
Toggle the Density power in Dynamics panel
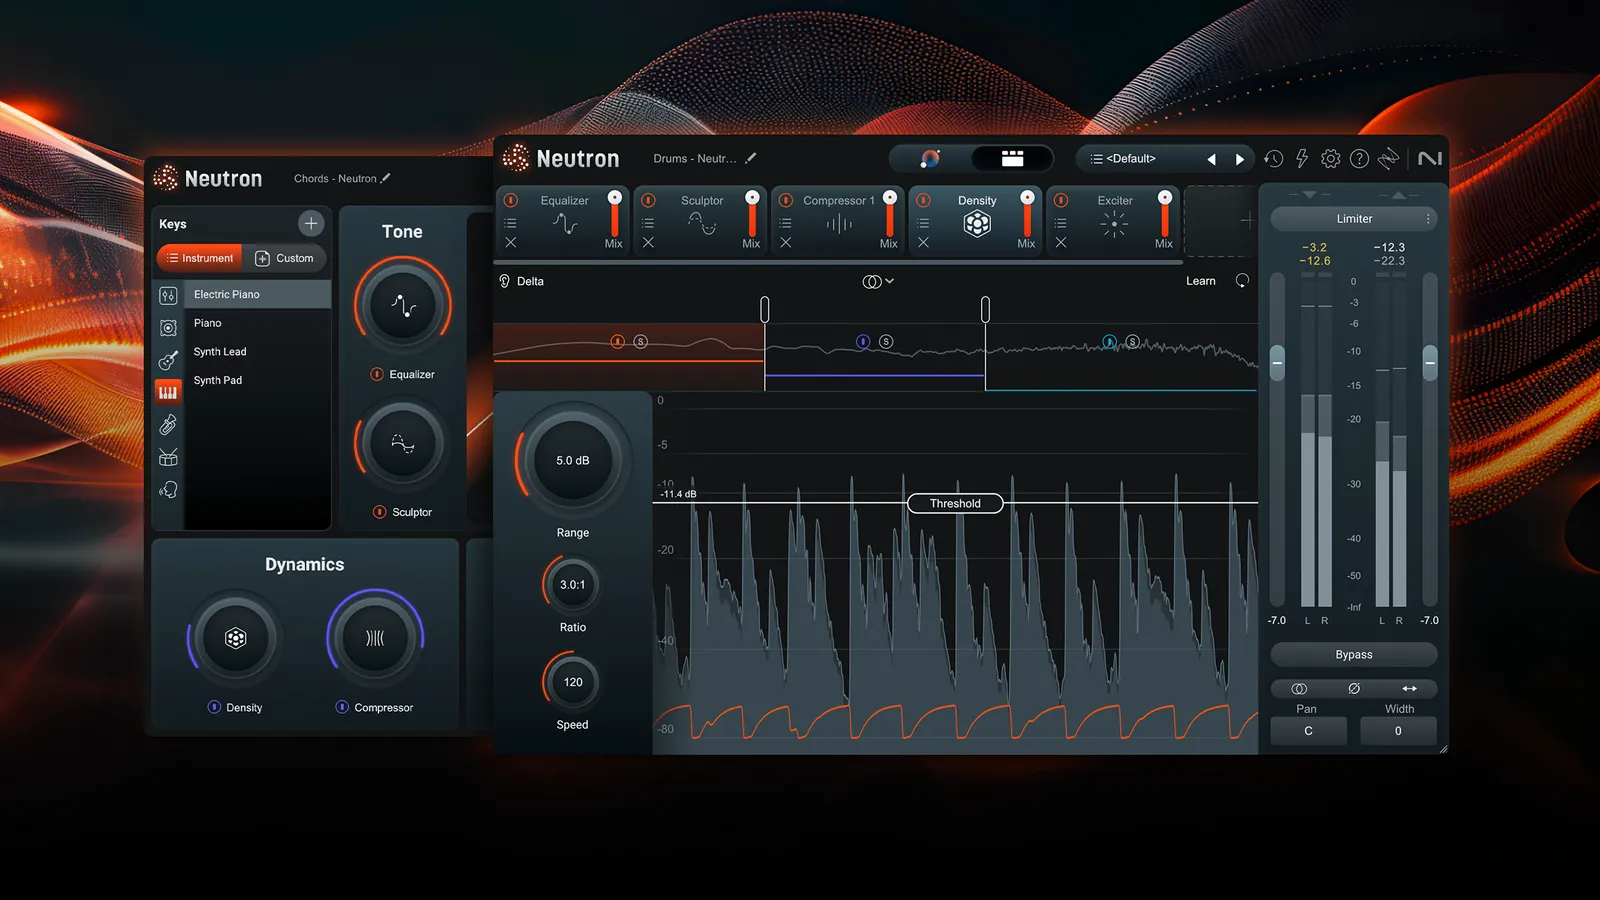tap(214, 707)
